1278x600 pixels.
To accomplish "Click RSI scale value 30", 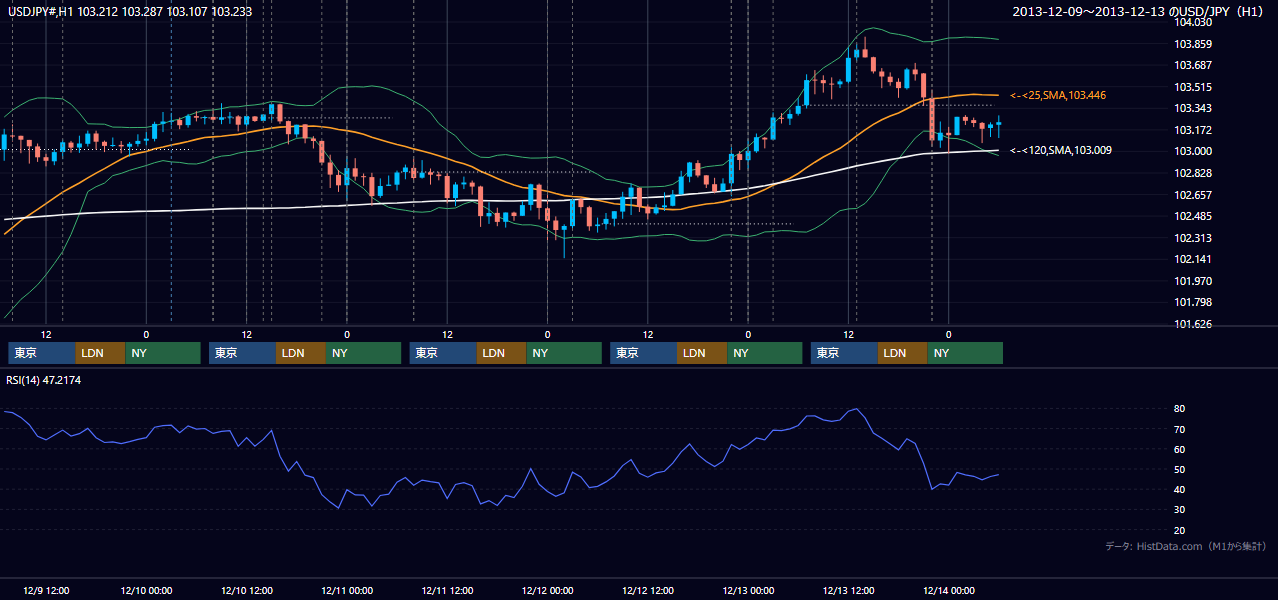I will [x=1180, y=510].
